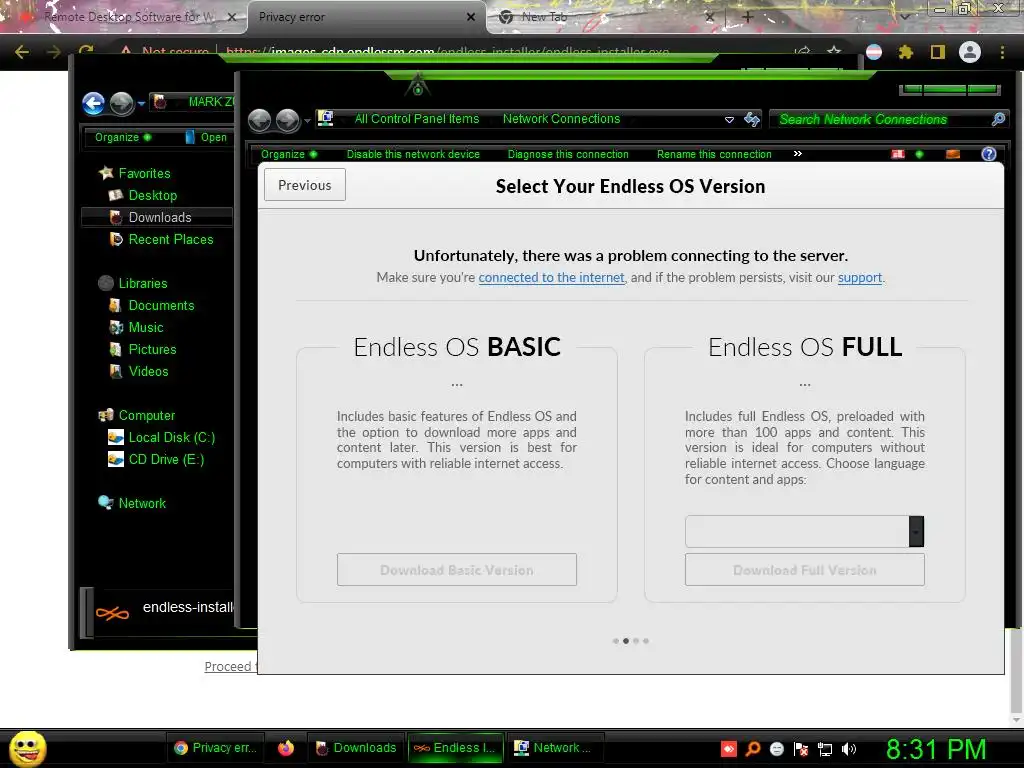Image resolution: width=1024 pixels, height=768 pixels.
Task: Open address bar history dropdown arrow
Action: pos(729,120)
